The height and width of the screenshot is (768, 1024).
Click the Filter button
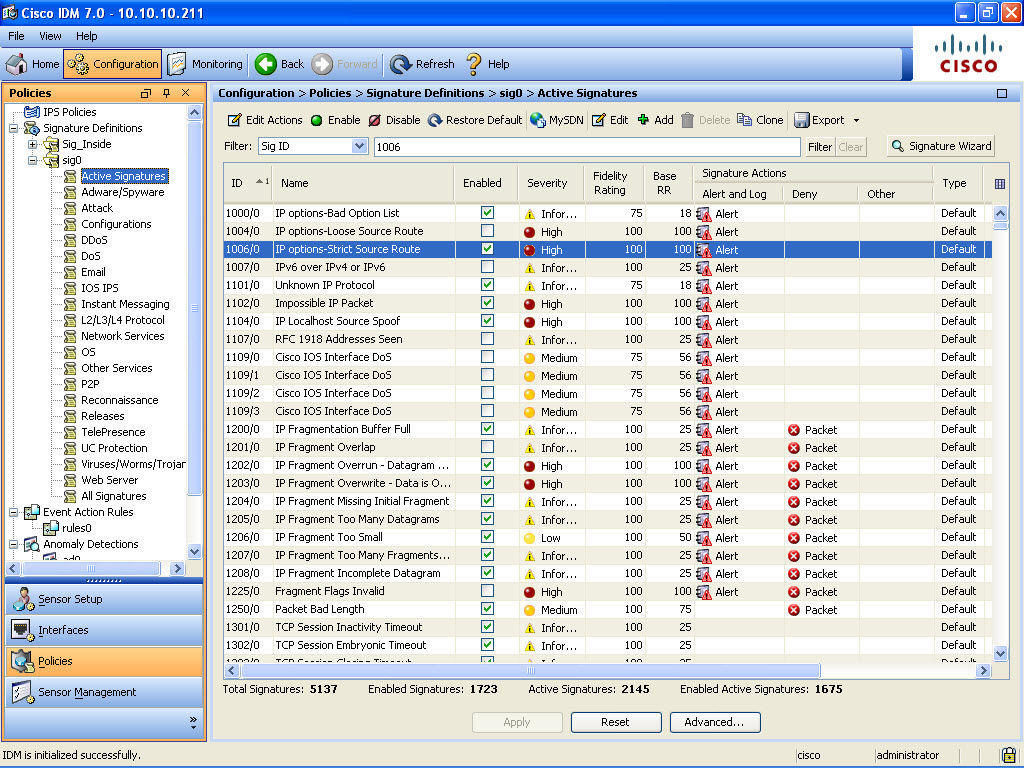tap(820, 147)
